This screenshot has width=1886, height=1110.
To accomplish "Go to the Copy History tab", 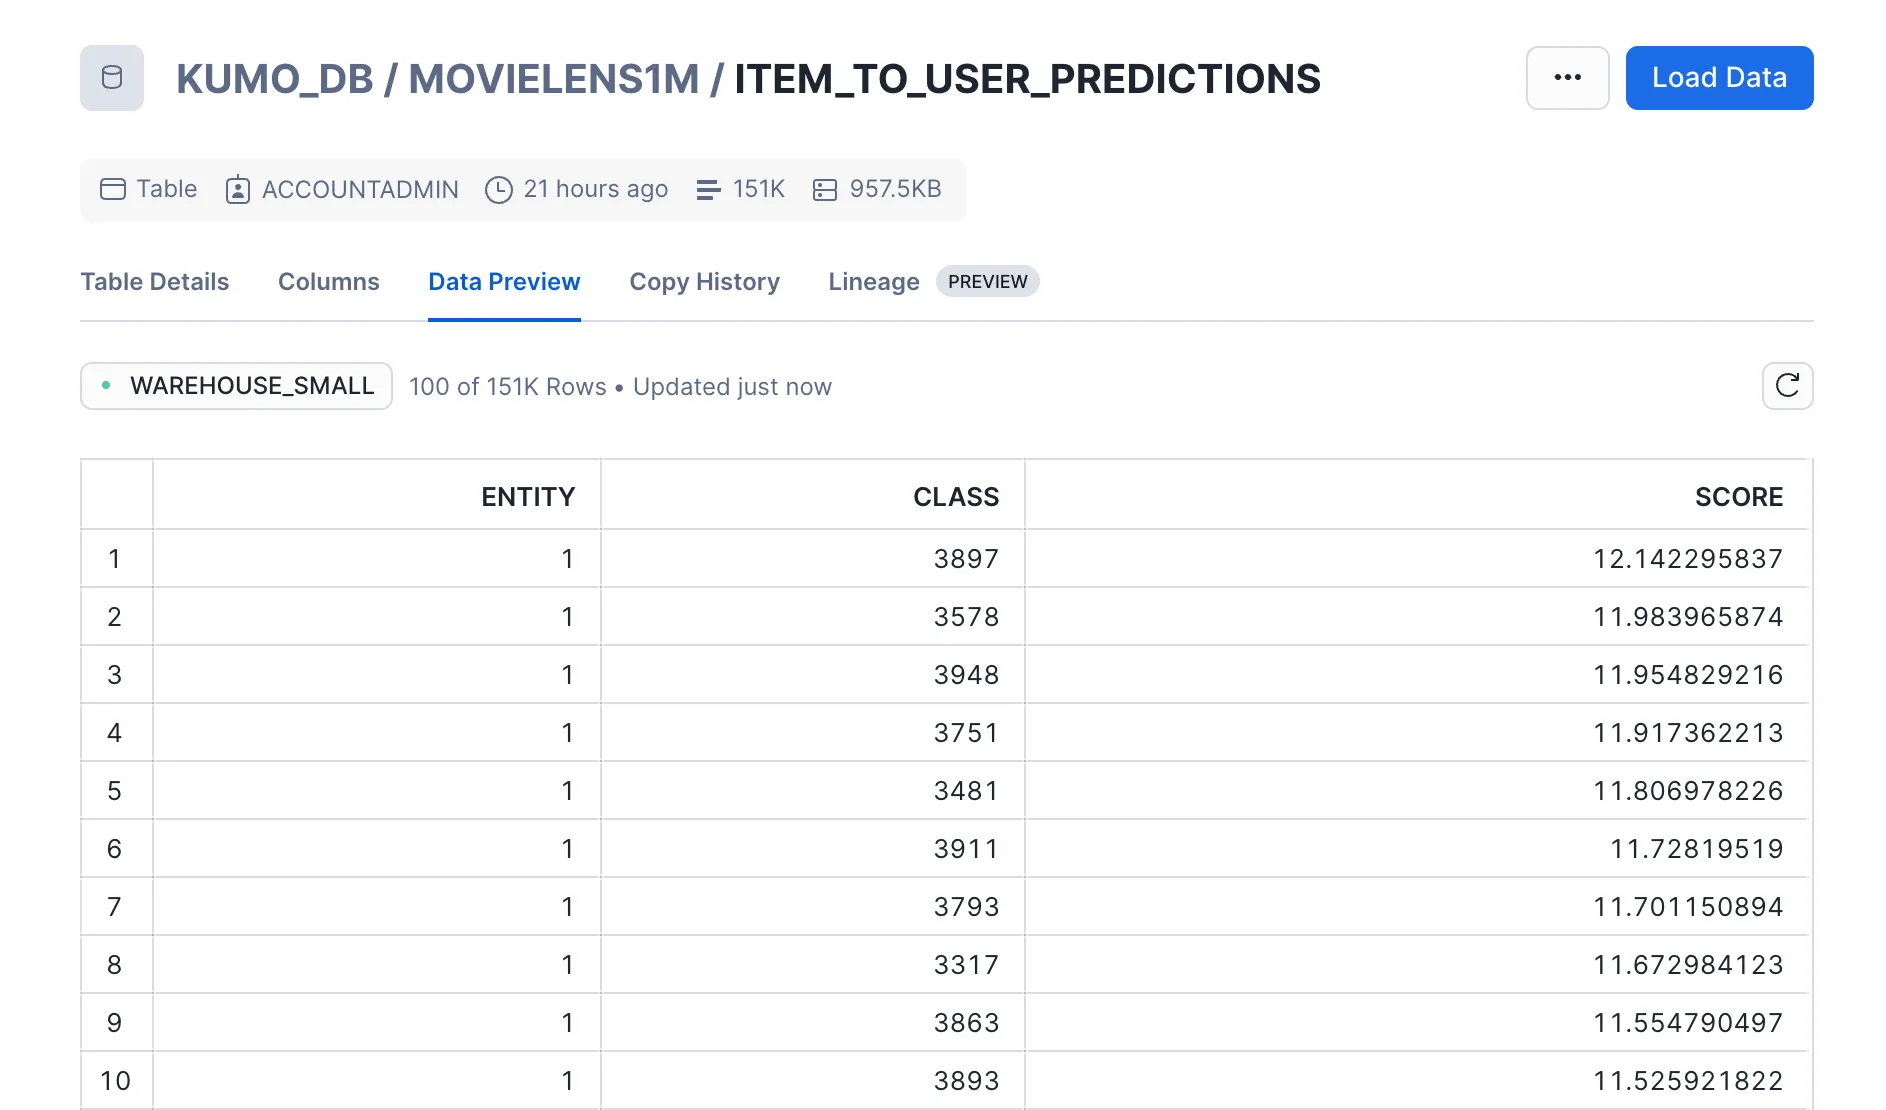I will click(x=704, y=282).
